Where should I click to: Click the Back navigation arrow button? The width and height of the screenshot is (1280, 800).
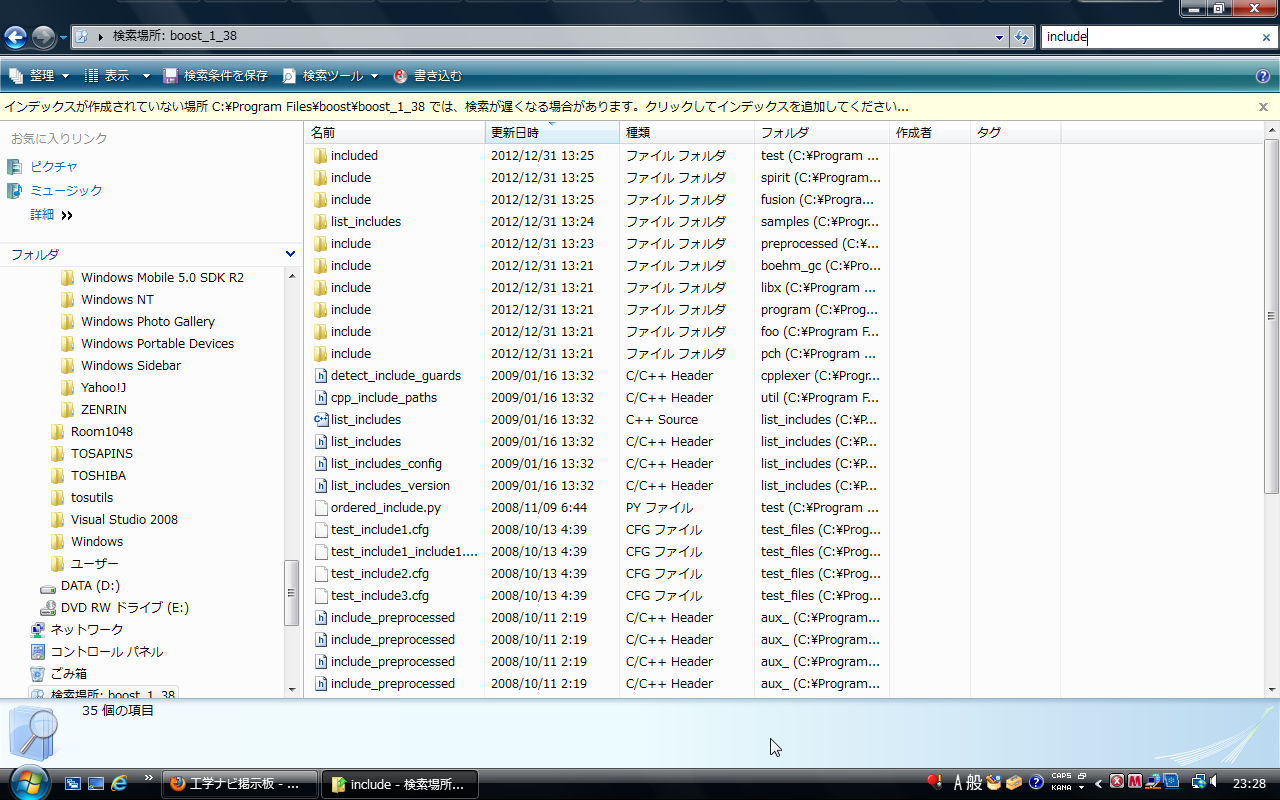[x=15, y=38]
